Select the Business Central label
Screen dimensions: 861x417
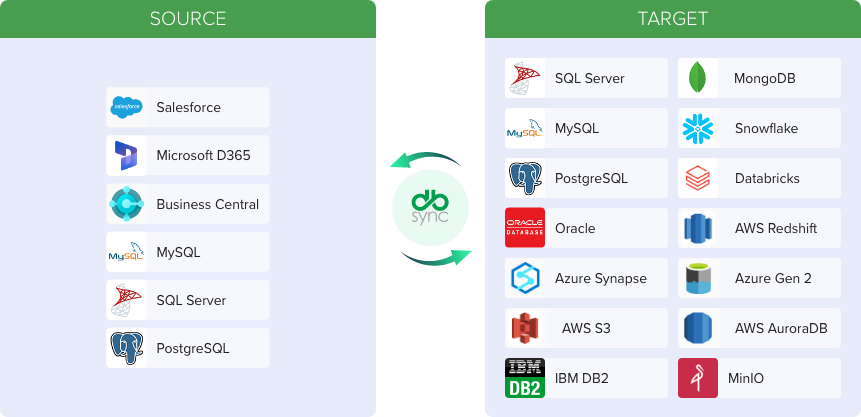pos(208,204)
